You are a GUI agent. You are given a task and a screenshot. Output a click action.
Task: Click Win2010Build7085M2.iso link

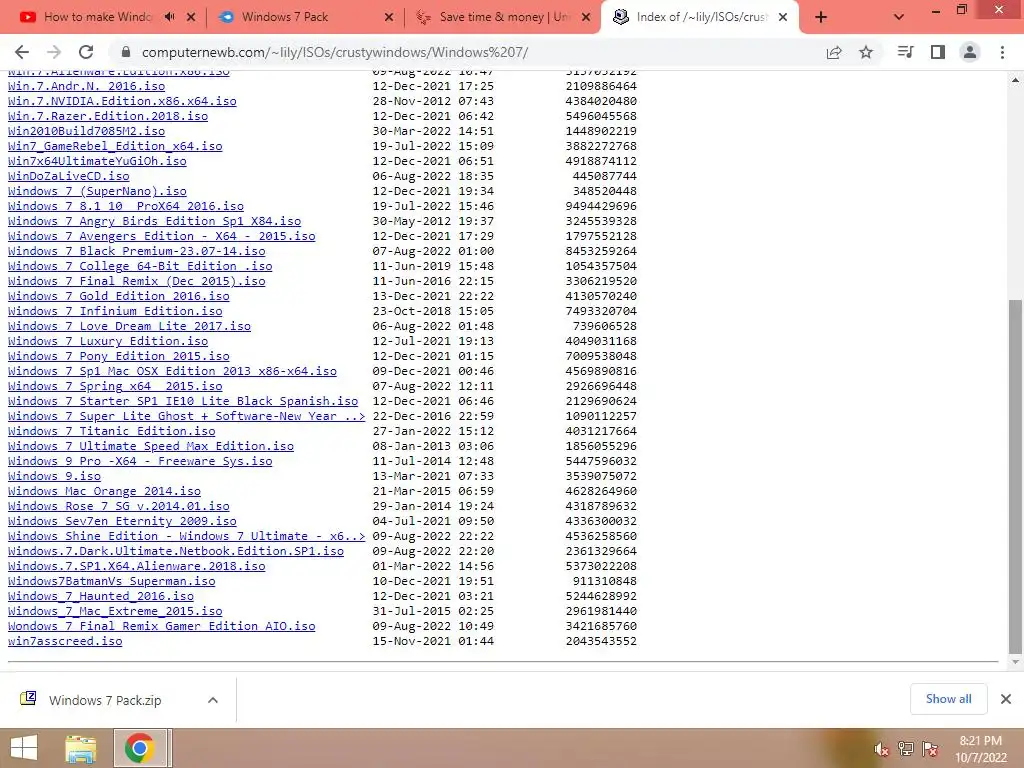[x=86, y=131]
